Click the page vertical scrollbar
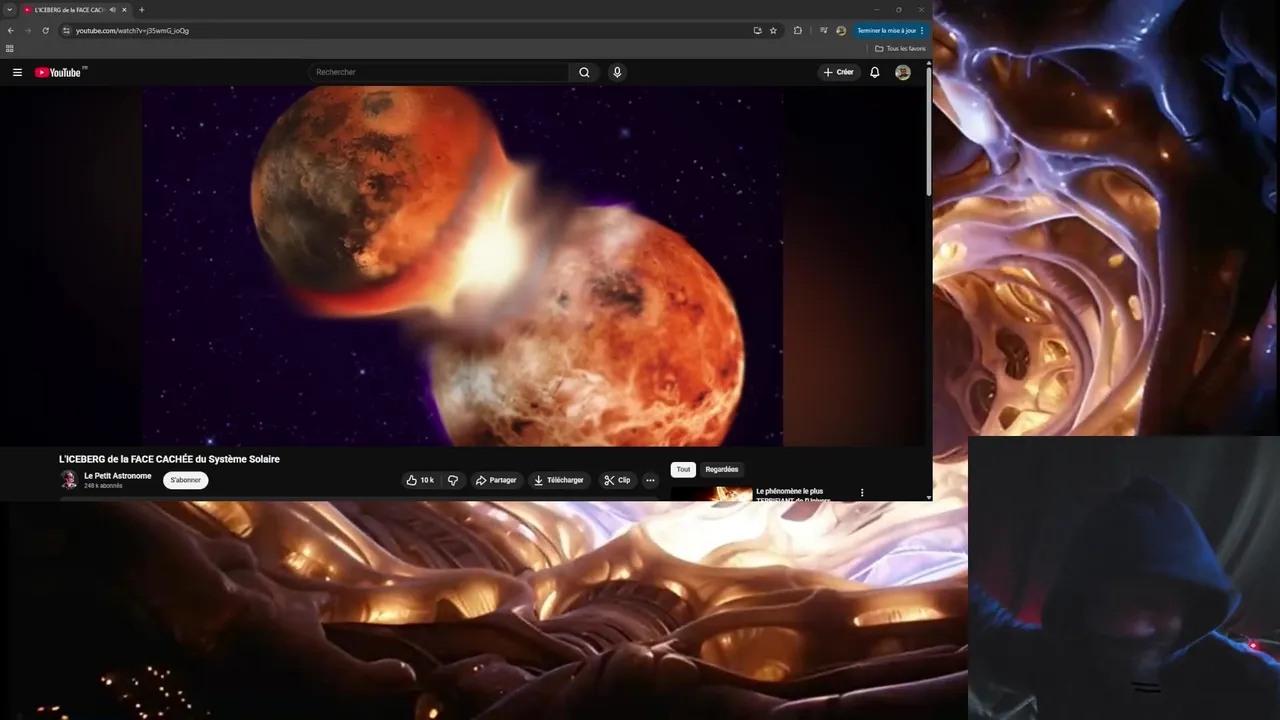Image resolution: width=1280 pixels, height=720 pixels. coord(929,130)
